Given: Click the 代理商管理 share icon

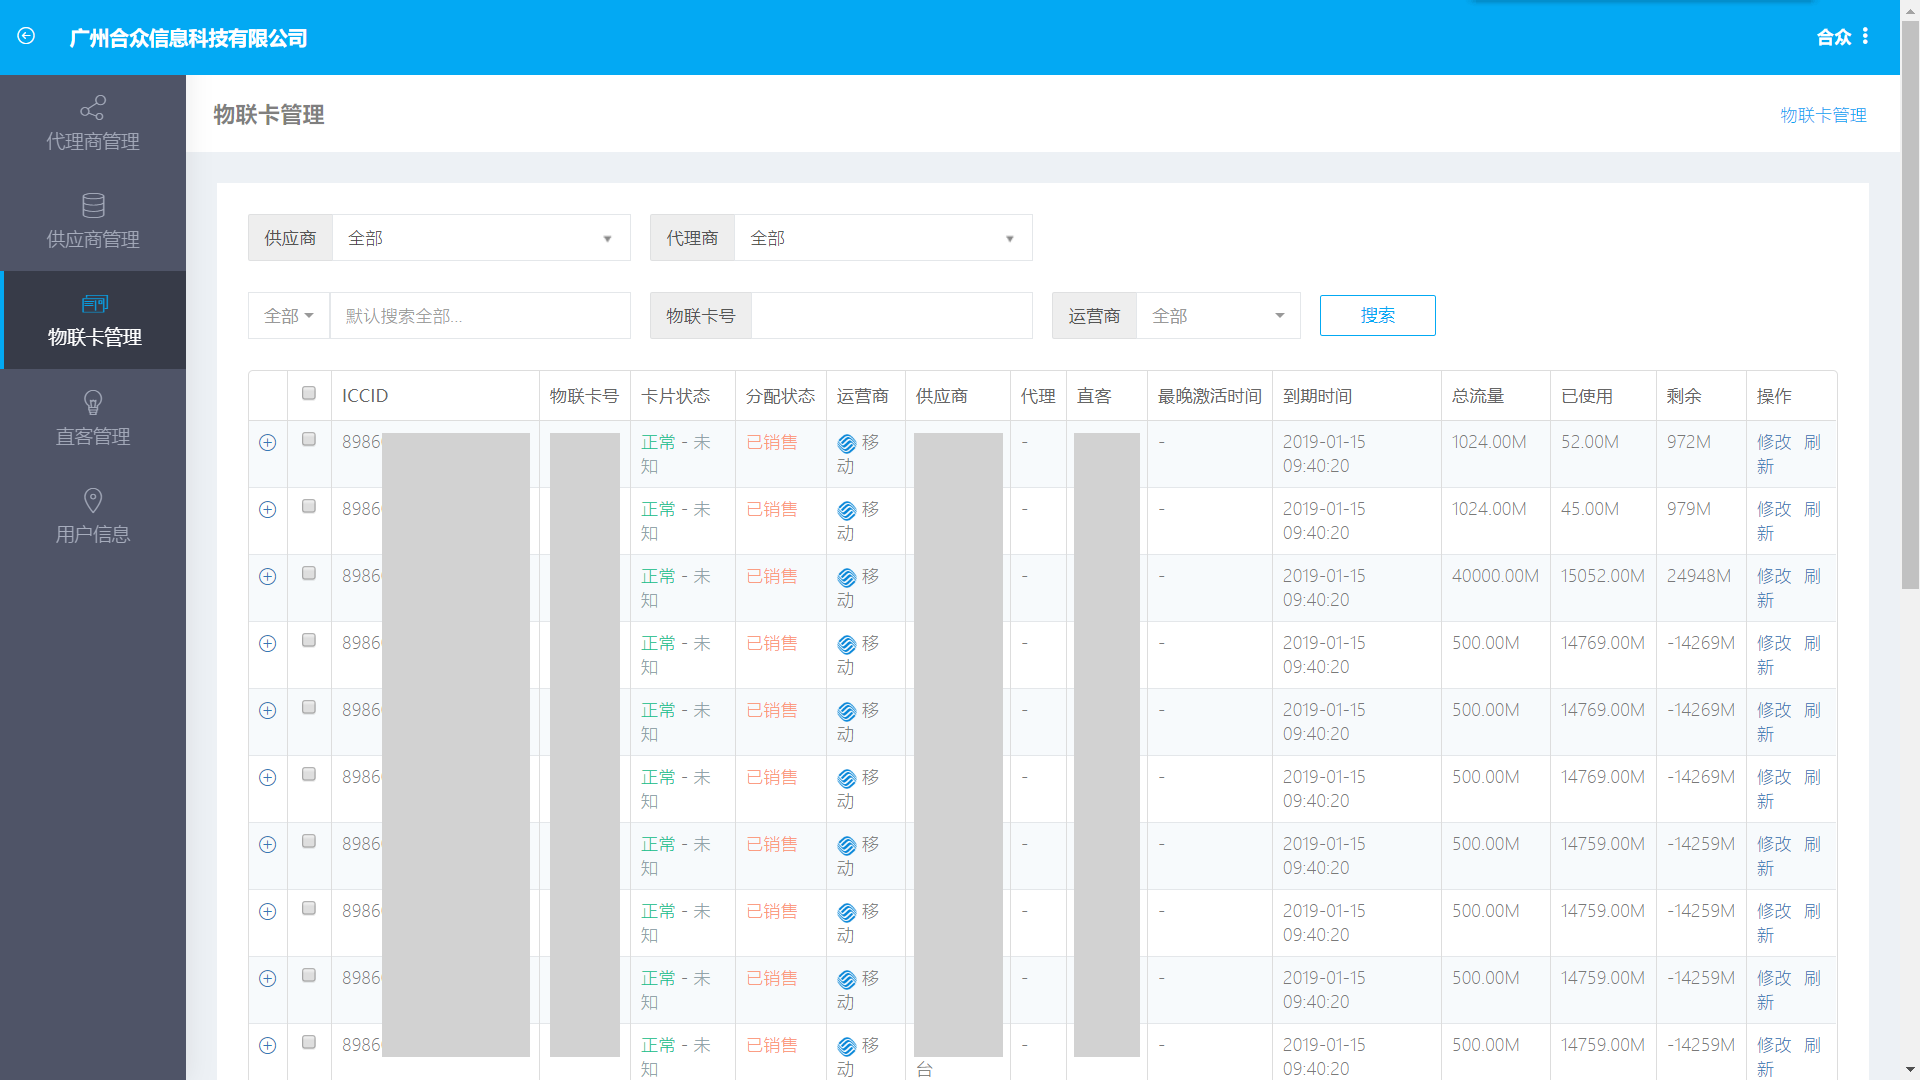Looking at the screenshot, I should coord(93,107).
